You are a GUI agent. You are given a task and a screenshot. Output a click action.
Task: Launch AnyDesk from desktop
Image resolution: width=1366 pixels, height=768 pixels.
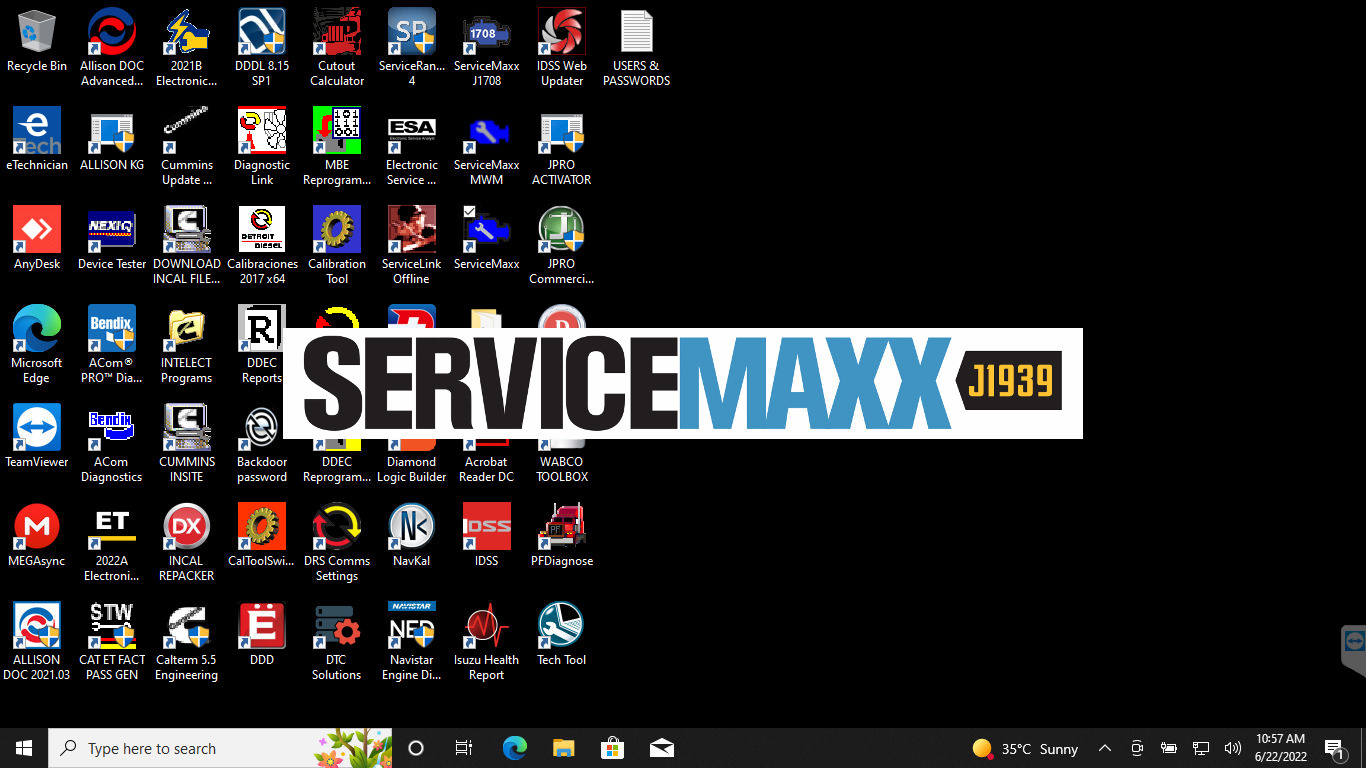click(x=37, y=239)
